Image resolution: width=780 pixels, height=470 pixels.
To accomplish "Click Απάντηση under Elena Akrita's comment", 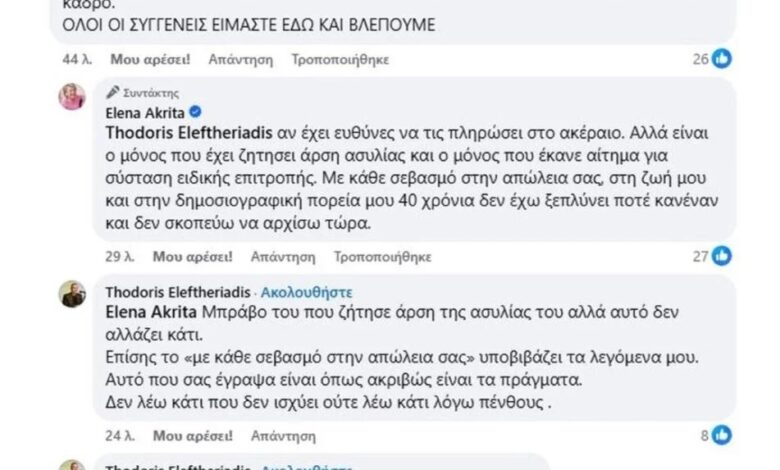I will (250, 257).
